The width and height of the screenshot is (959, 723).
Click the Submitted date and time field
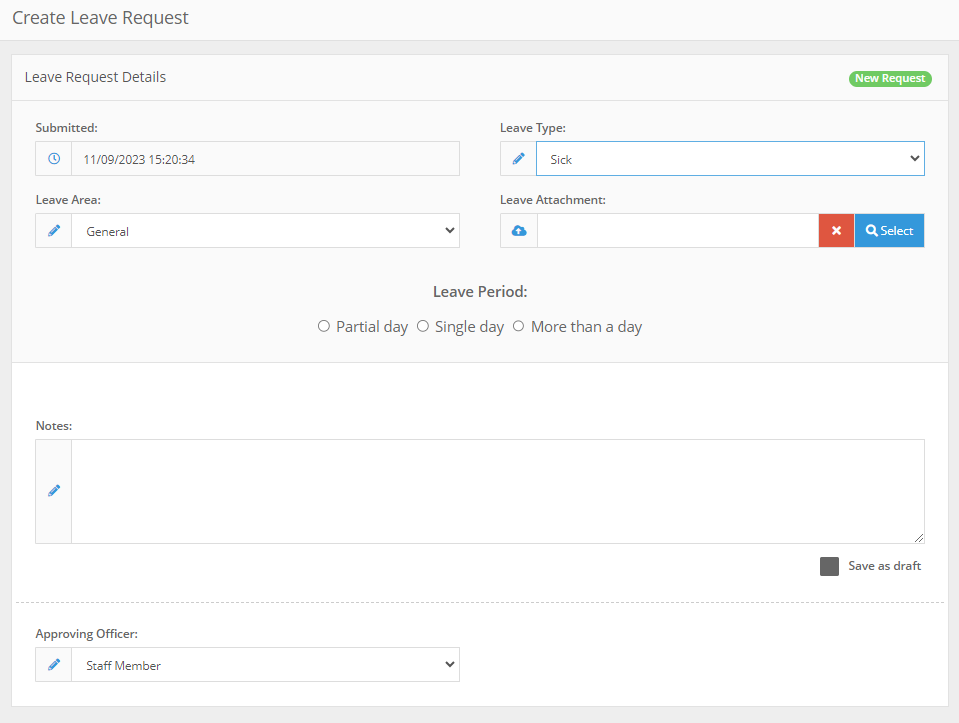[x=265, y=159]
